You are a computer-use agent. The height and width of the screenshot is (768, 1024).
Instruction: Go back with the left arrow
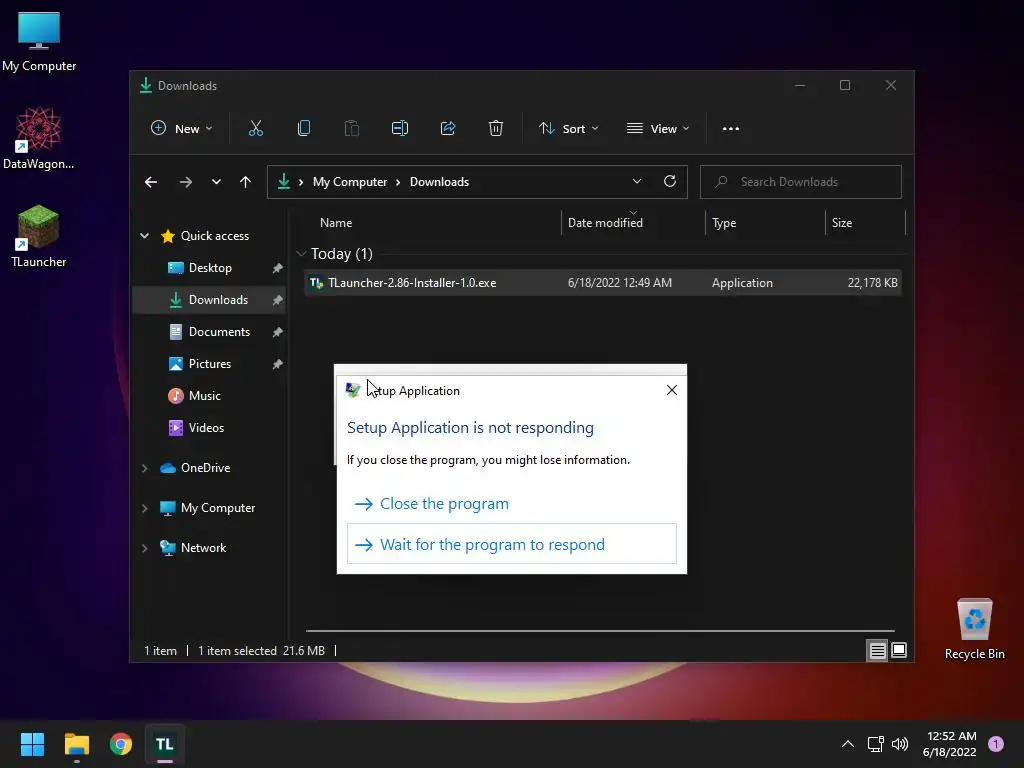point(151,182)
